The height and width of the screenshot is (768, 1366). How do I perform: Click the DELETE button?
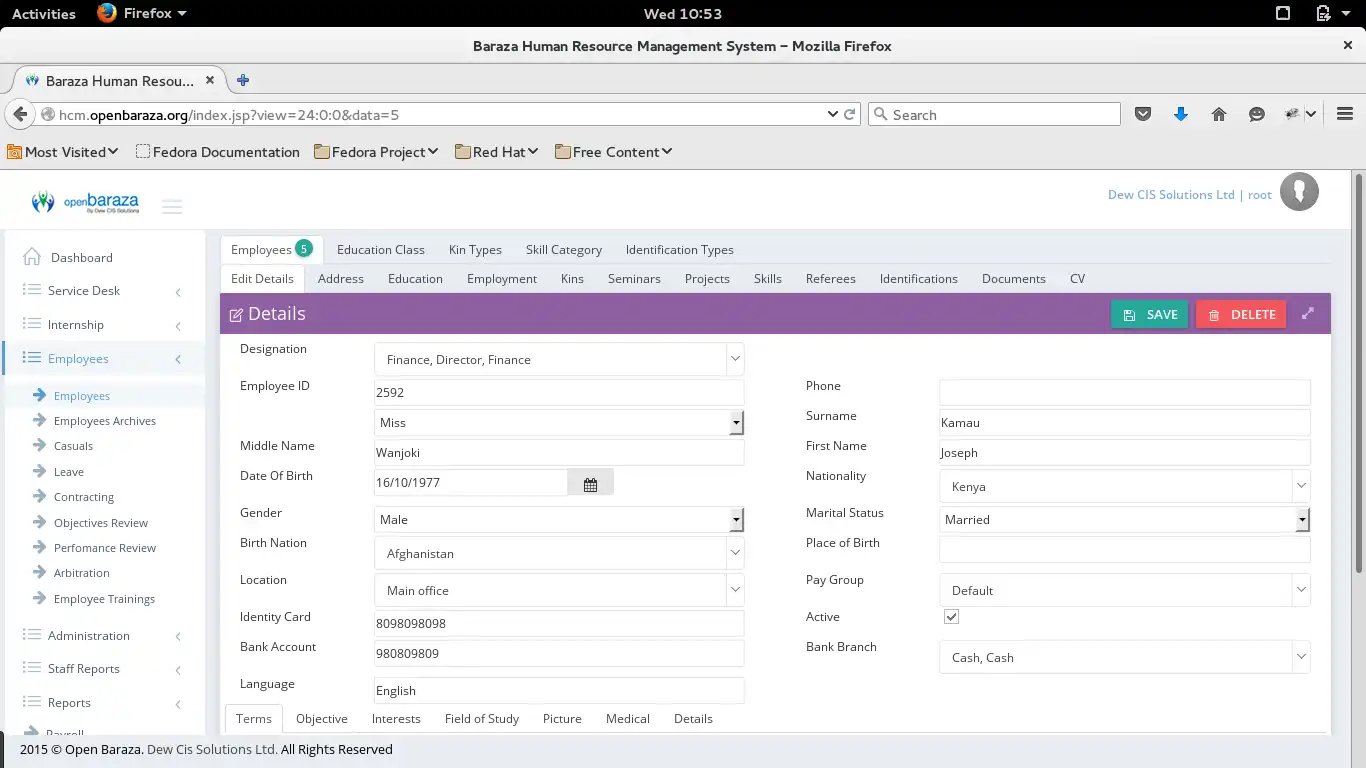[1240, 313]
